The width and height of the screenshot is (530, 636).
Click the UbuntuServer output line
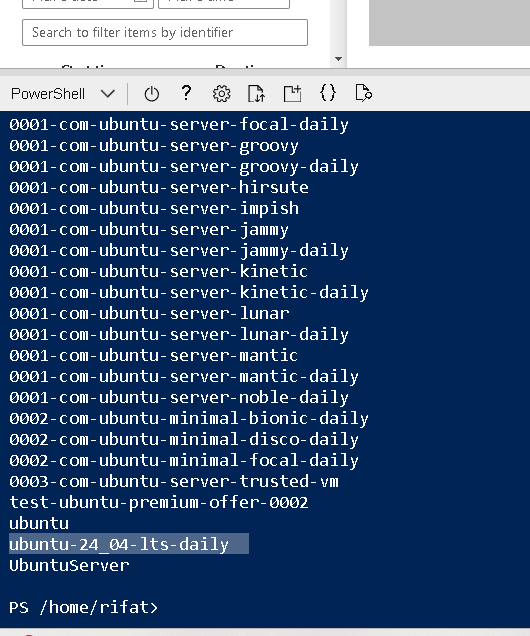[x=69, y=565]
